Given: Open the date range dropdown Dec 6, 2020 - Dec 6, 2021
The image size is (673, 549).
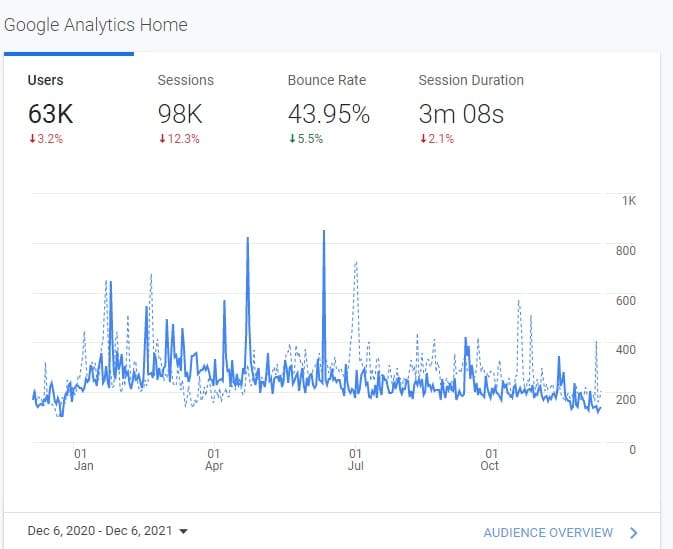Looking at the screenshot, I should tap(107, 531).
